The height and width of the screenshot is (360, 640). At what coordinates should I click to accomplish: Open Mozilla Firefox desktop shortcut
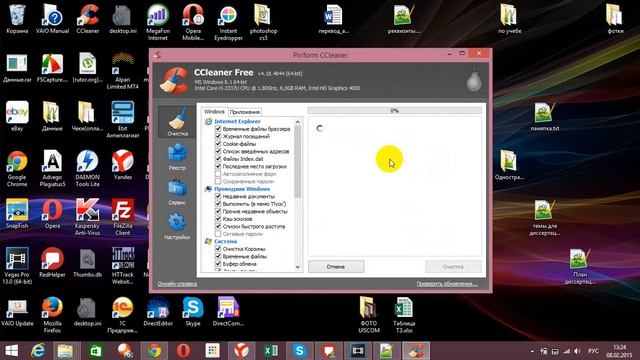(x=52, y=315)
